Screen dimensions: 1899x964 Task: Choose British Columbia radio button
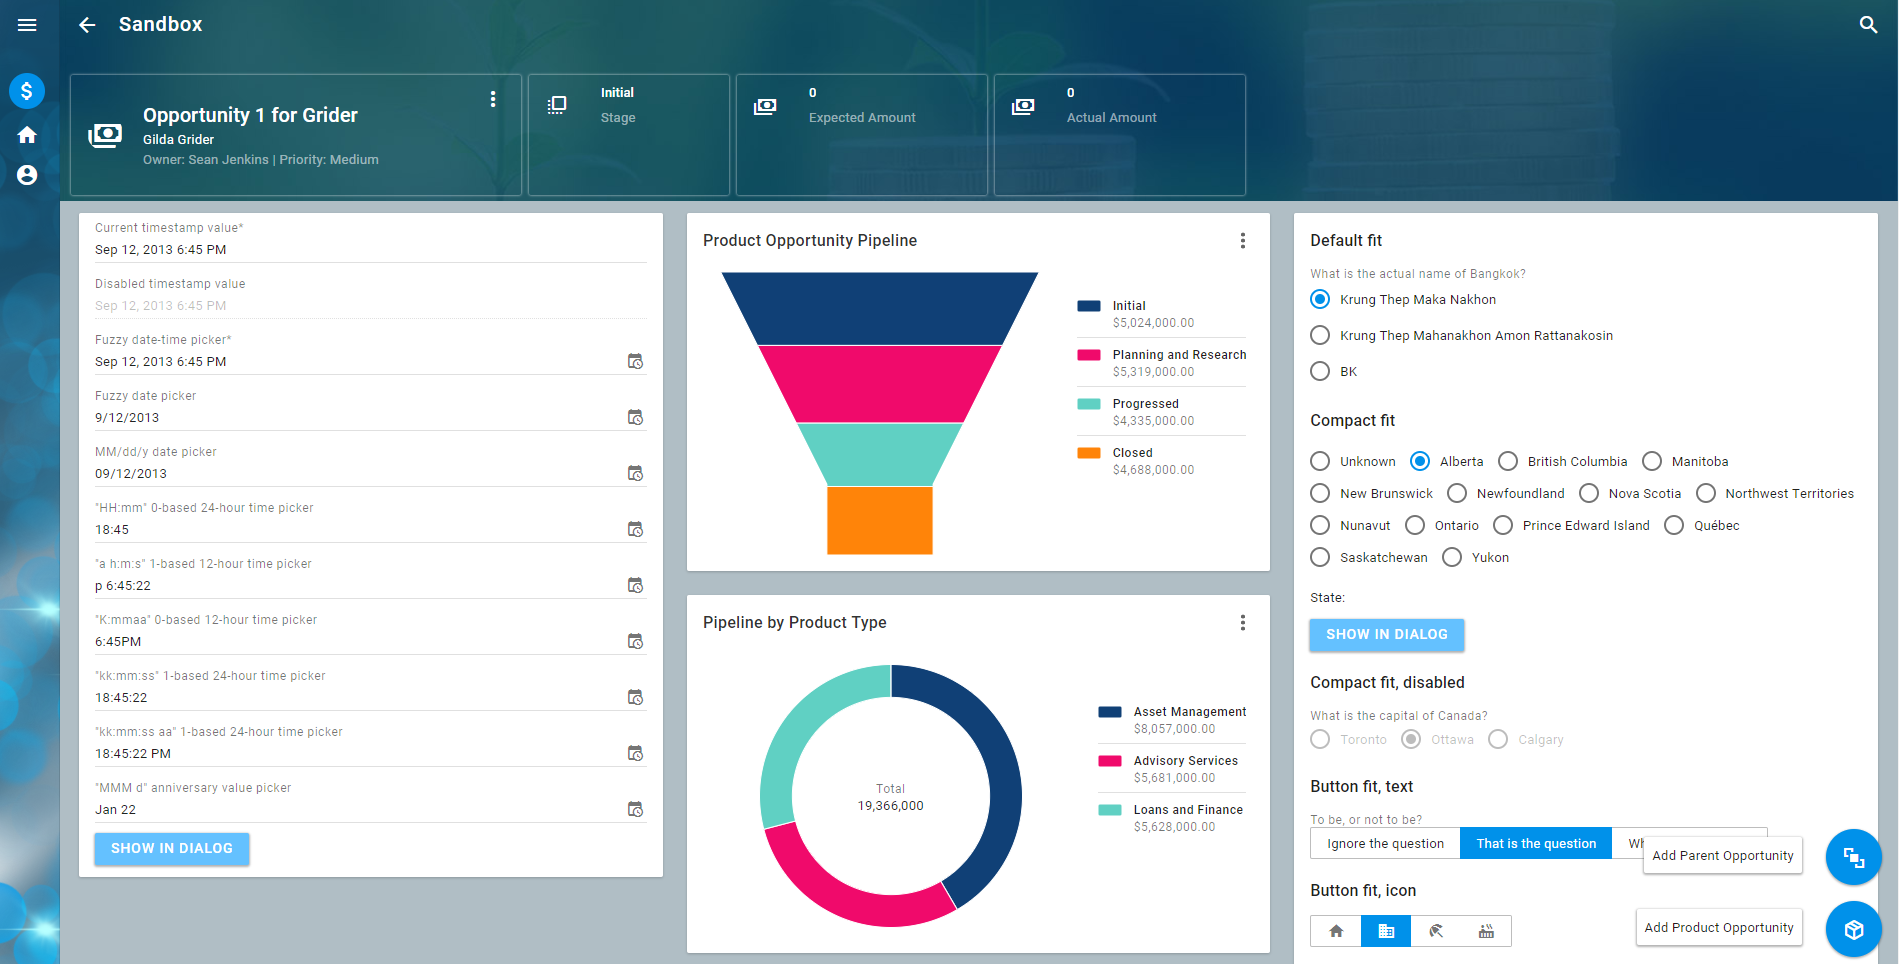pos(1508,462)
